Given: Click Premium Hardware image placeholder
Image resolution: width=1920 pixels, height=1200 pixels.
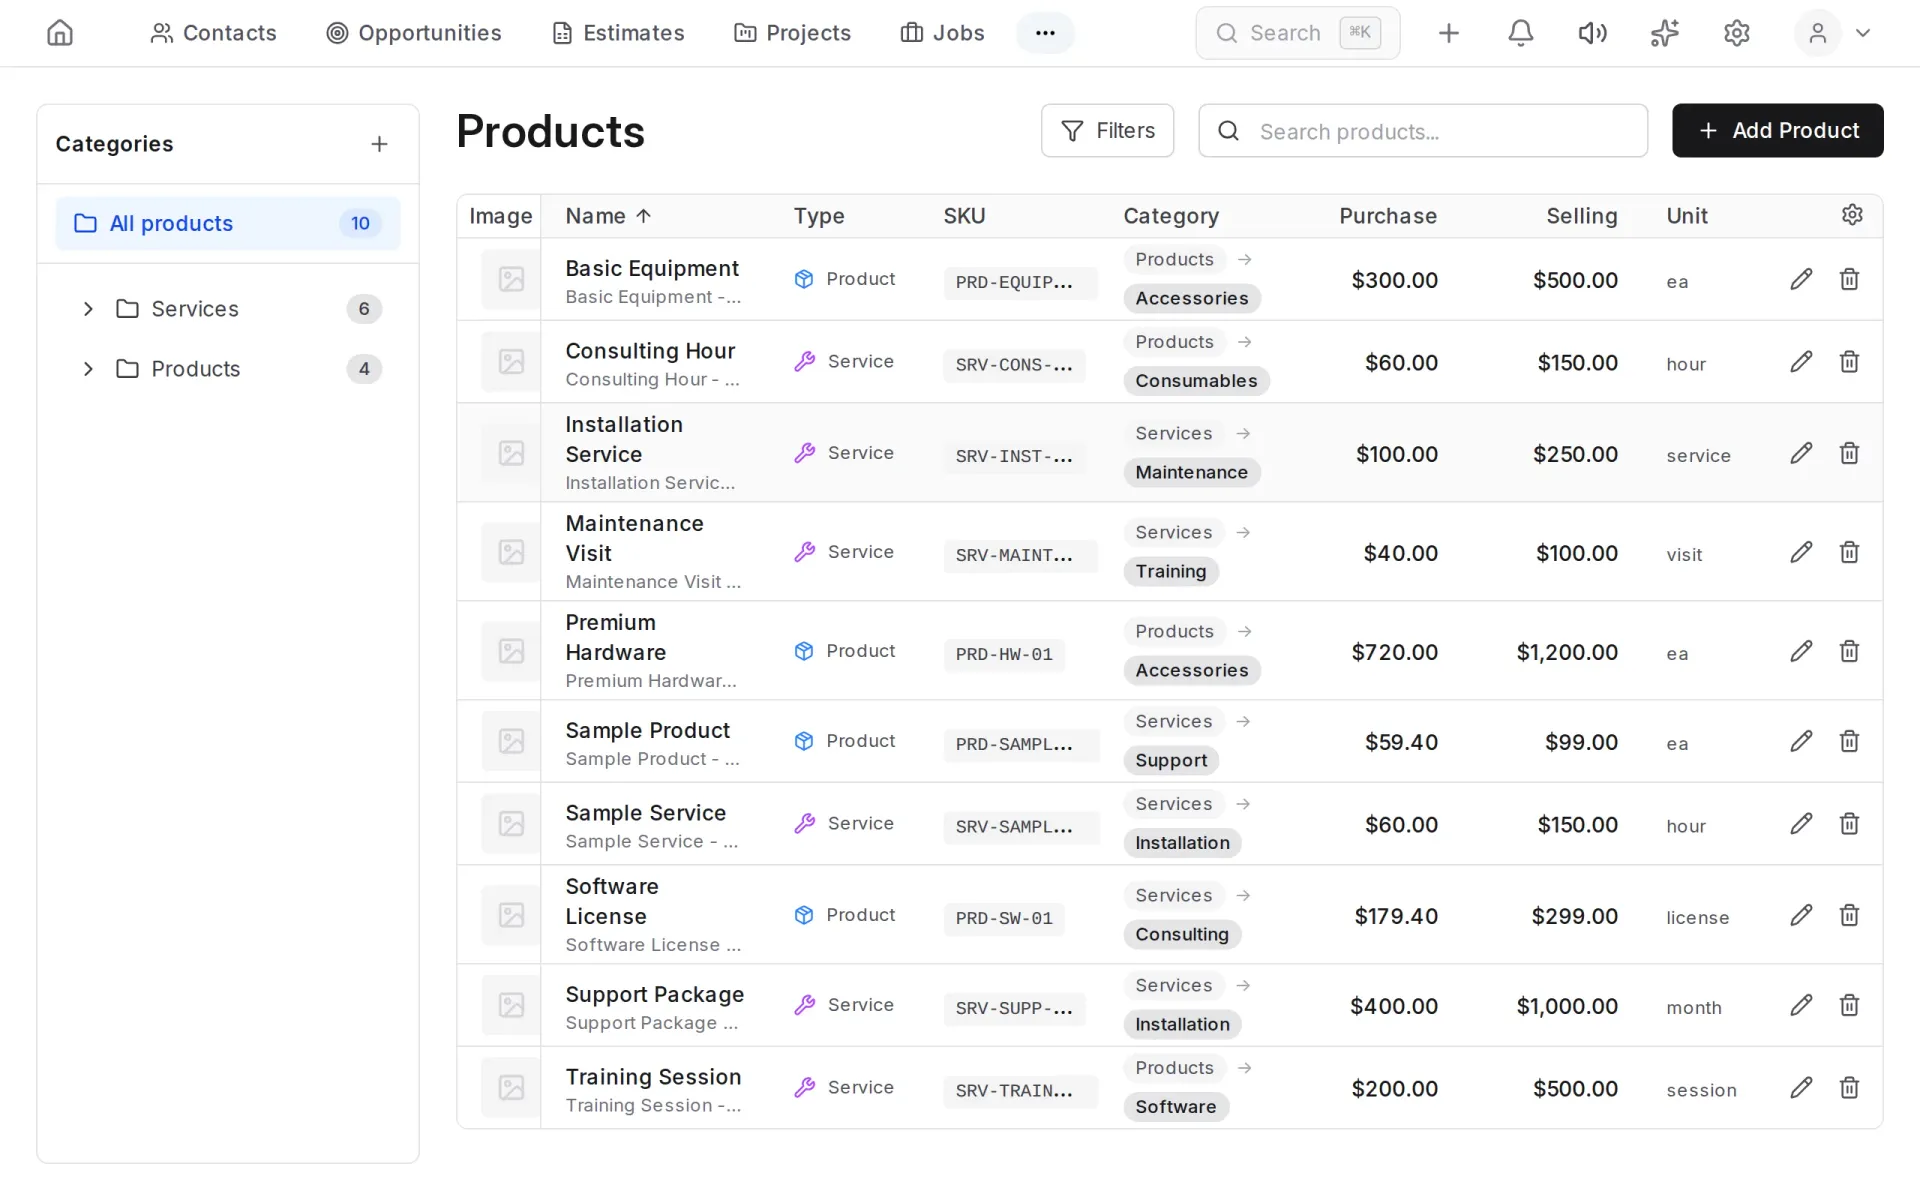Looking at the screenshot, I should pyautogui.click(x=511, y=651).
